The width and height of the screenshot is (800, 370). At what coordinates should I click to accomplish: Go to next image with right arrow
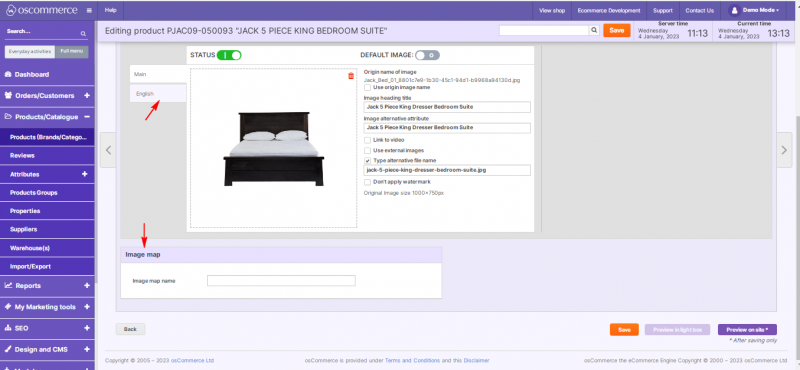784,150
